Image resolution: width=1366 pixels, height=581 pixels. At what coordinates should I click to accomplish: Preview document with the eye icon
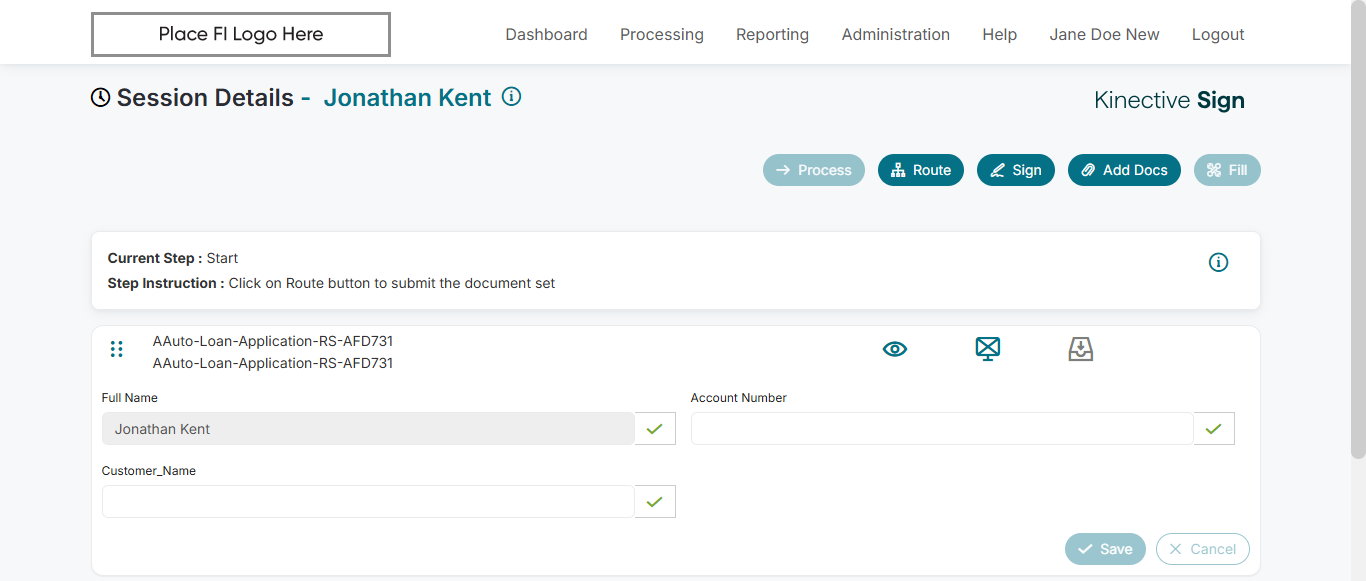point(895,349)
